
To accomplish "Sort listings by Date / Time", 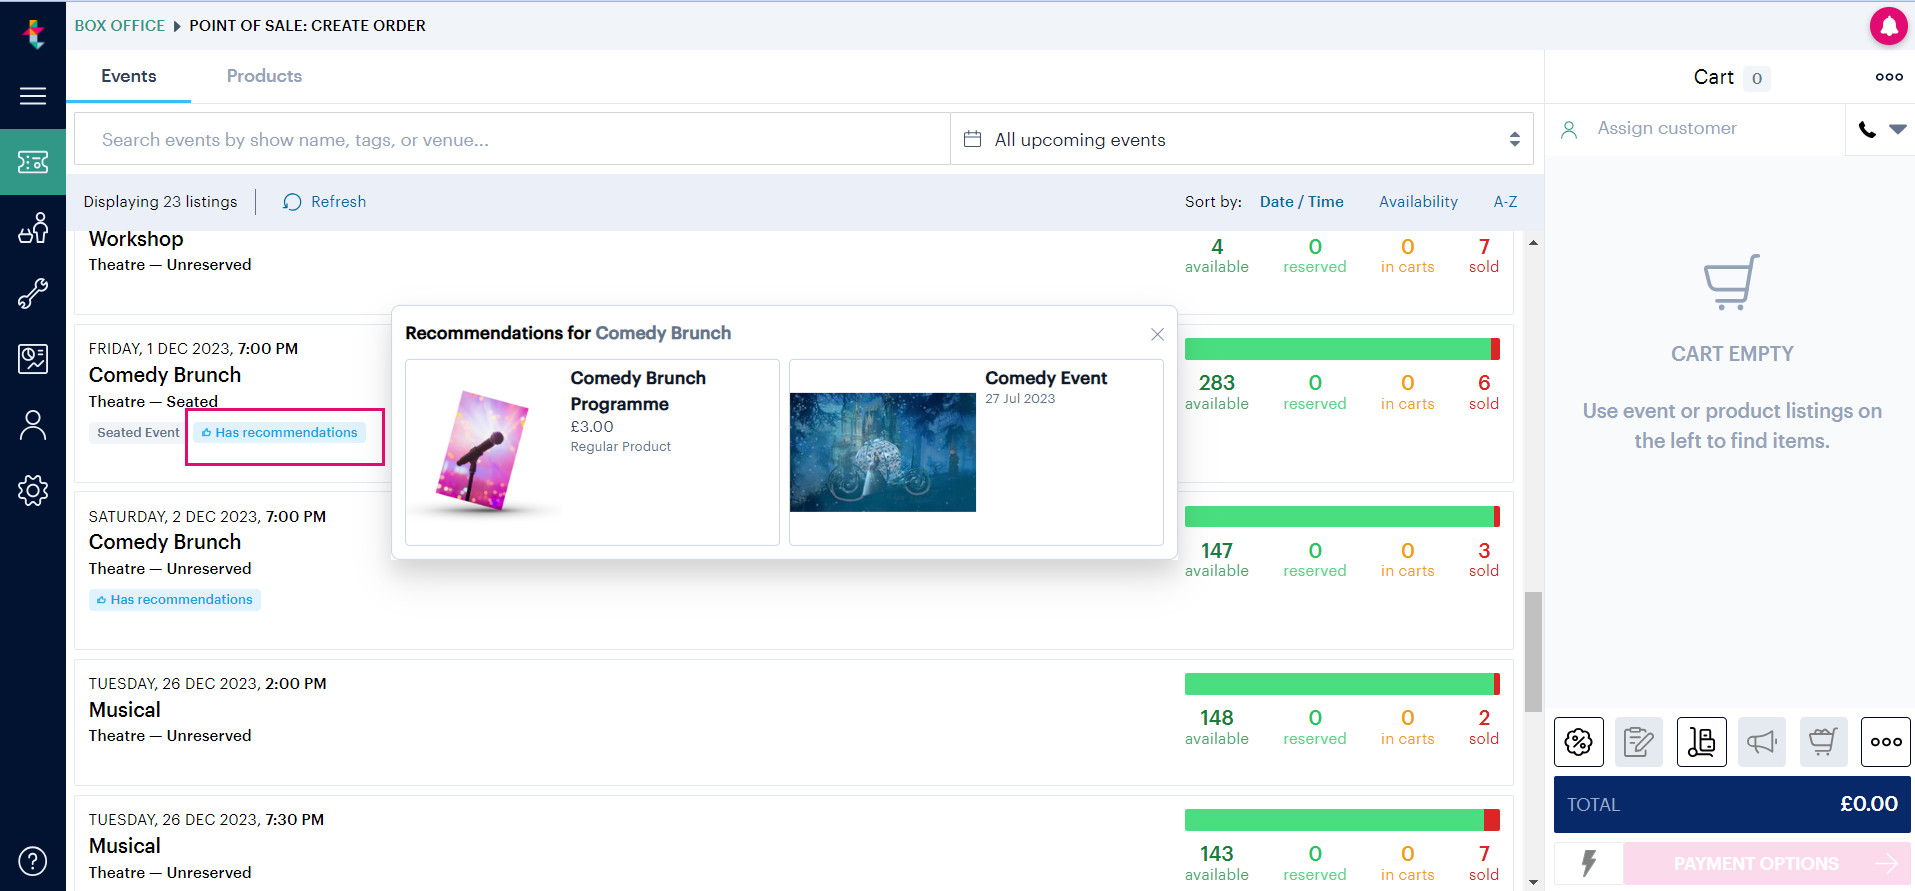I will pyautogui.click(x=1301, y=202).
